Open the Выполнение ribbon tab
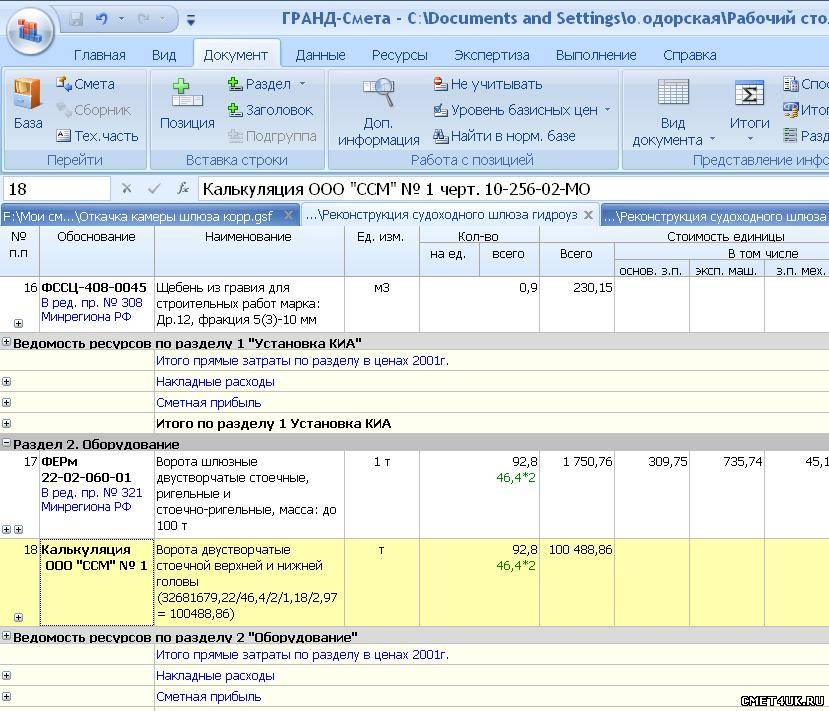Image resolution: width=829 pixels, height=711 pixels. click(x=596, y=55)
